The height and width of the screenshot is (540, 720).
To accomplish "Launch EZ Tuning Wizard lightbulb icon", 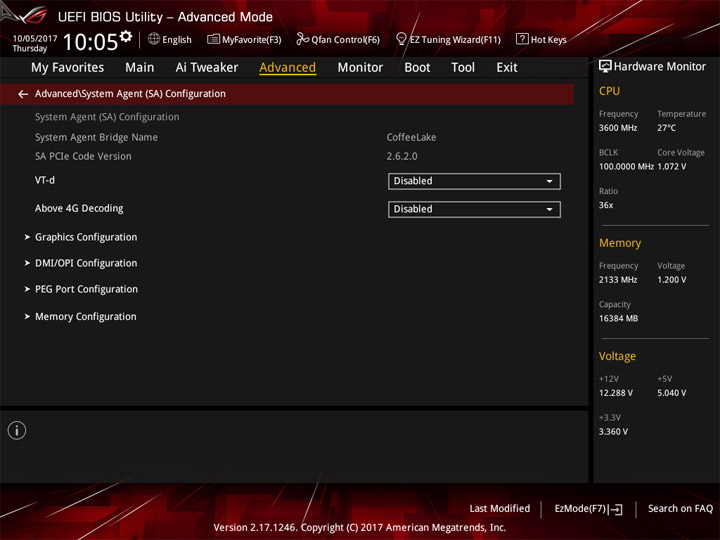I will click(401, 39).
